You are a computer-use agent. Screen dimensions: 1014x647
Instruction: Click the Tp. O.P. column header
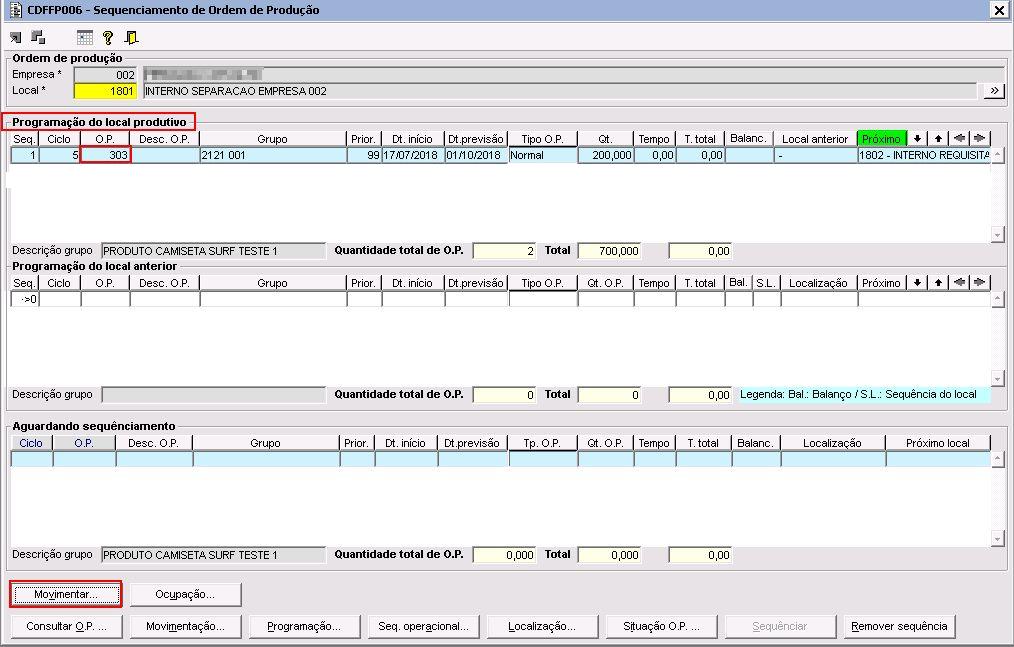[543, 443]
